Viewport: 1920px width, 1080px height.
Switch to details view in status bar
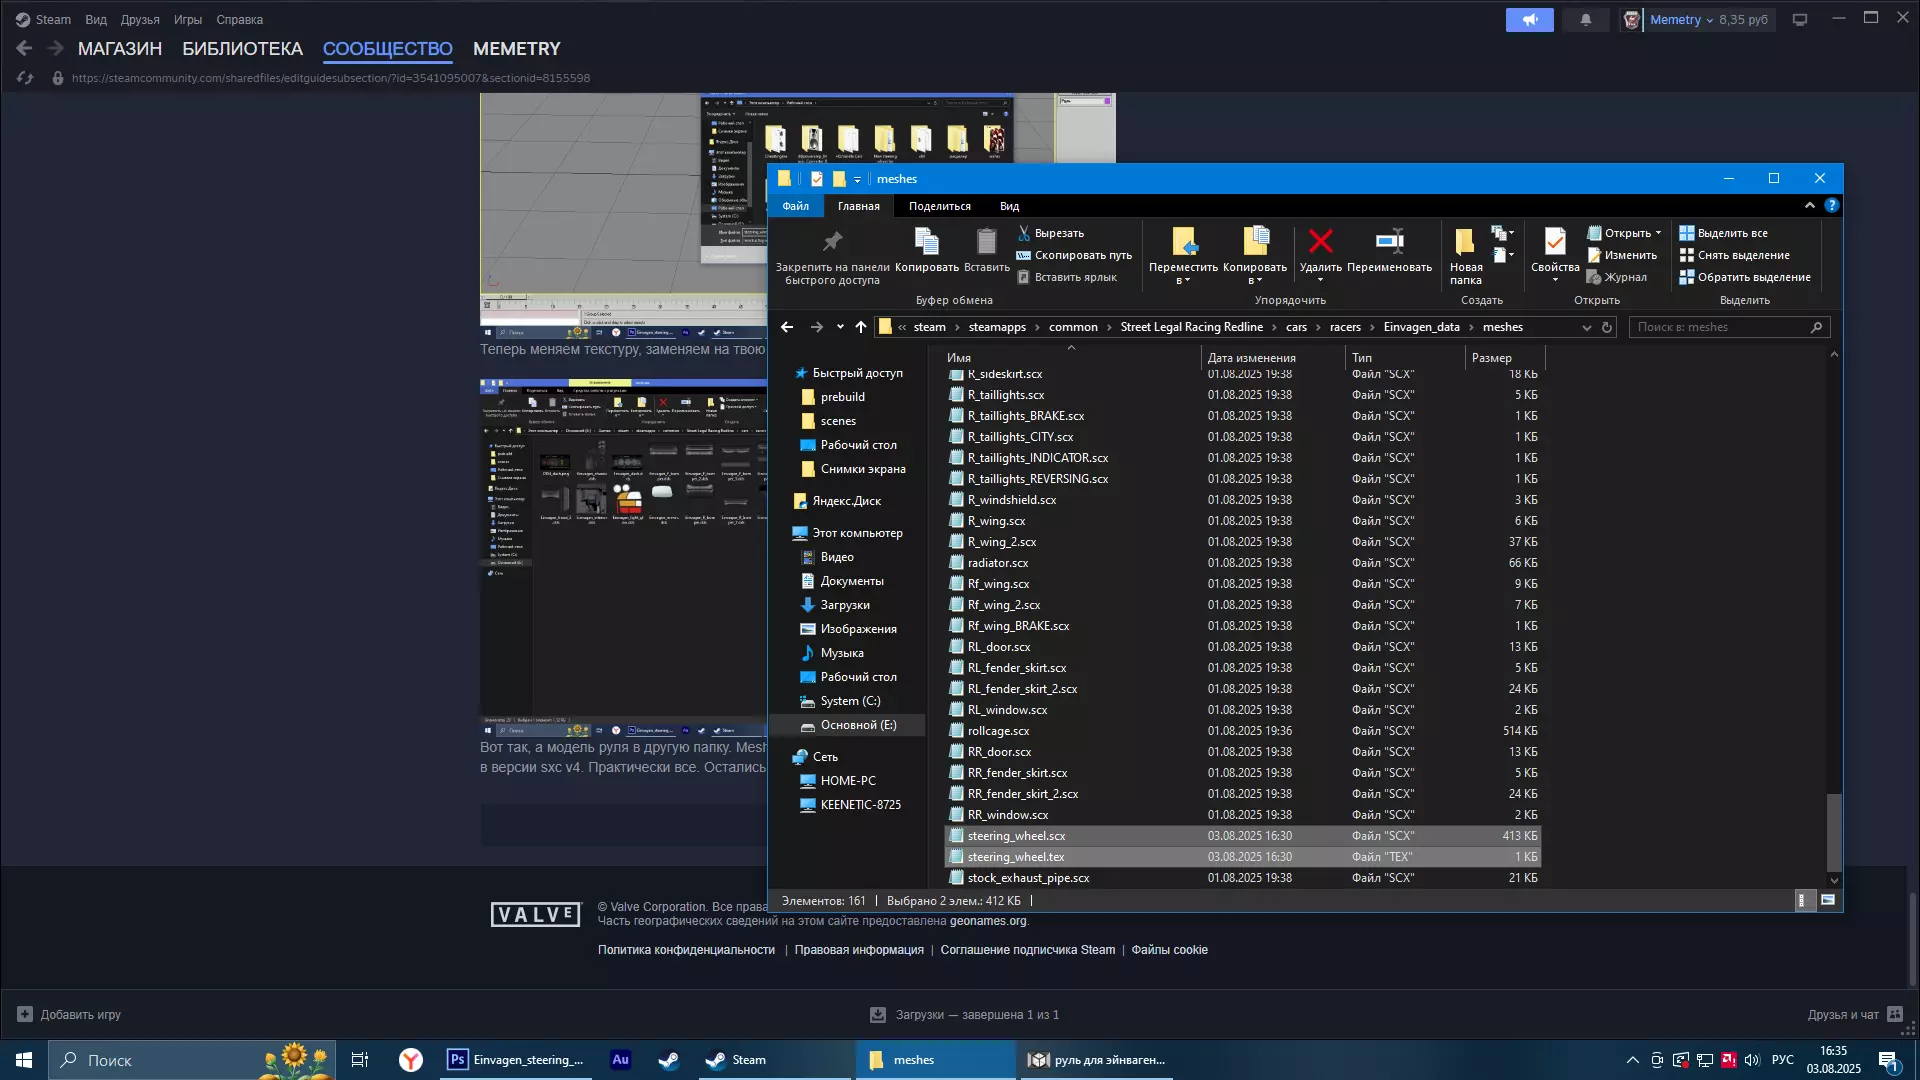1802,900
